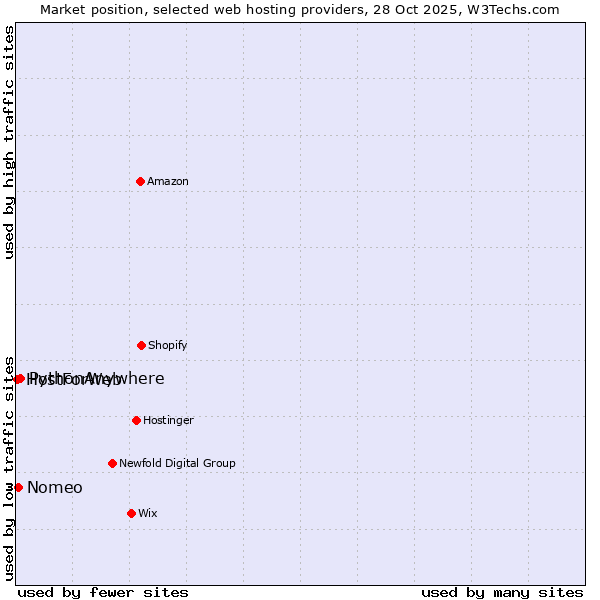
Task: Click the overlapping red PythonAnywhere marker
Action: point(19,378)
